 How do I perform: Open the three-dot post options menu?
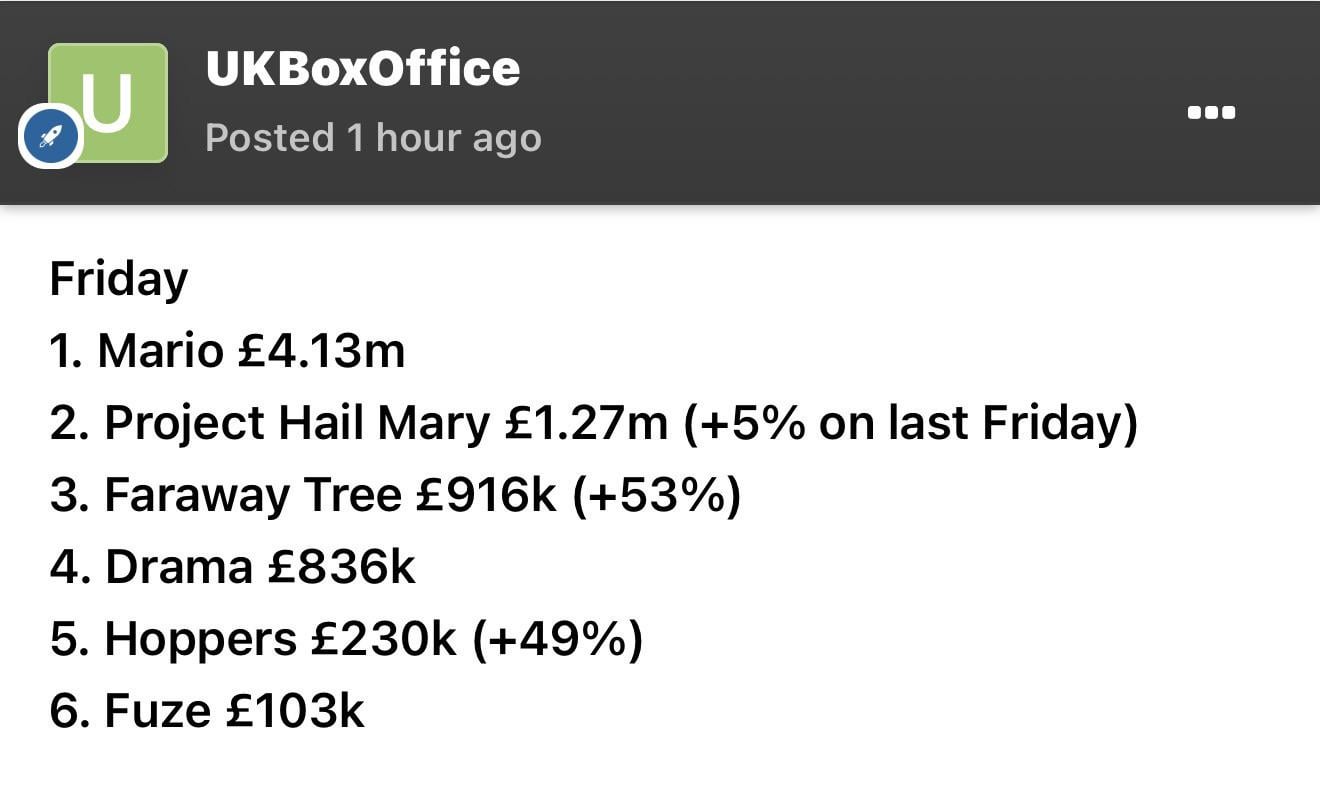pos(1211,112)
